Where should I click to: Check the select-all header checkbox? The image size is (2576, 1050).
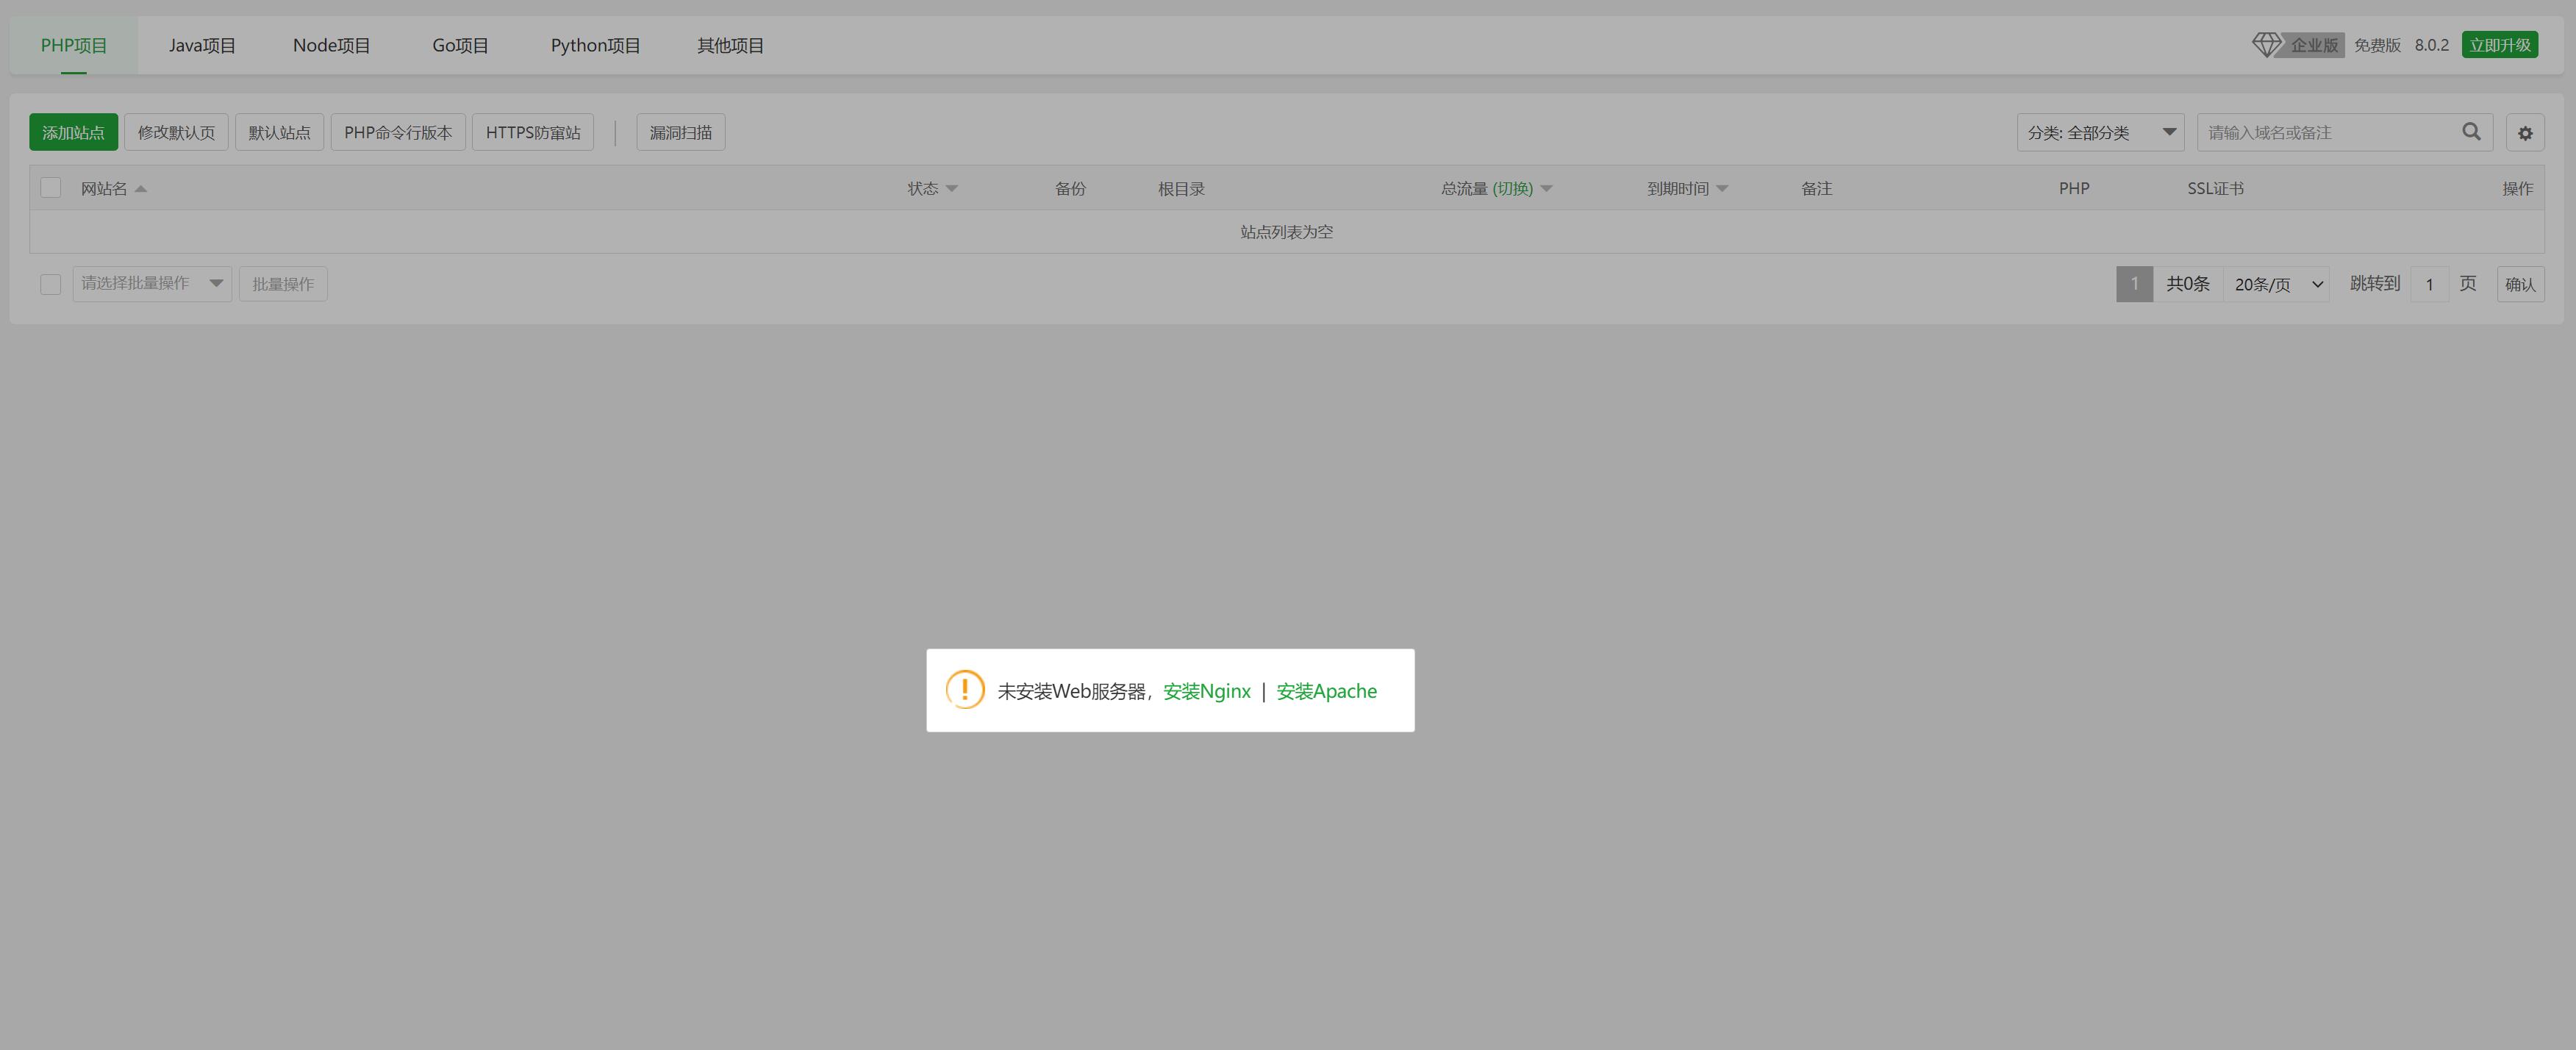(51, 188)
